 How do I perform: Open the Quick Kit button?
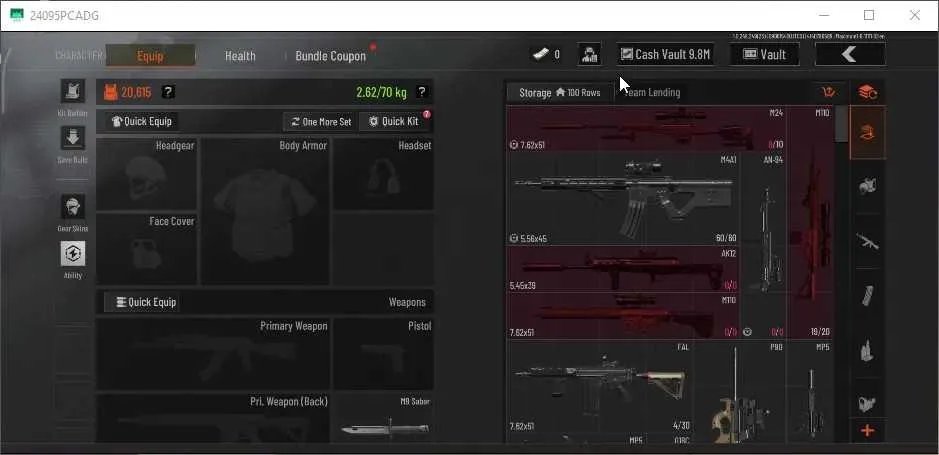(x=393, y=122)
